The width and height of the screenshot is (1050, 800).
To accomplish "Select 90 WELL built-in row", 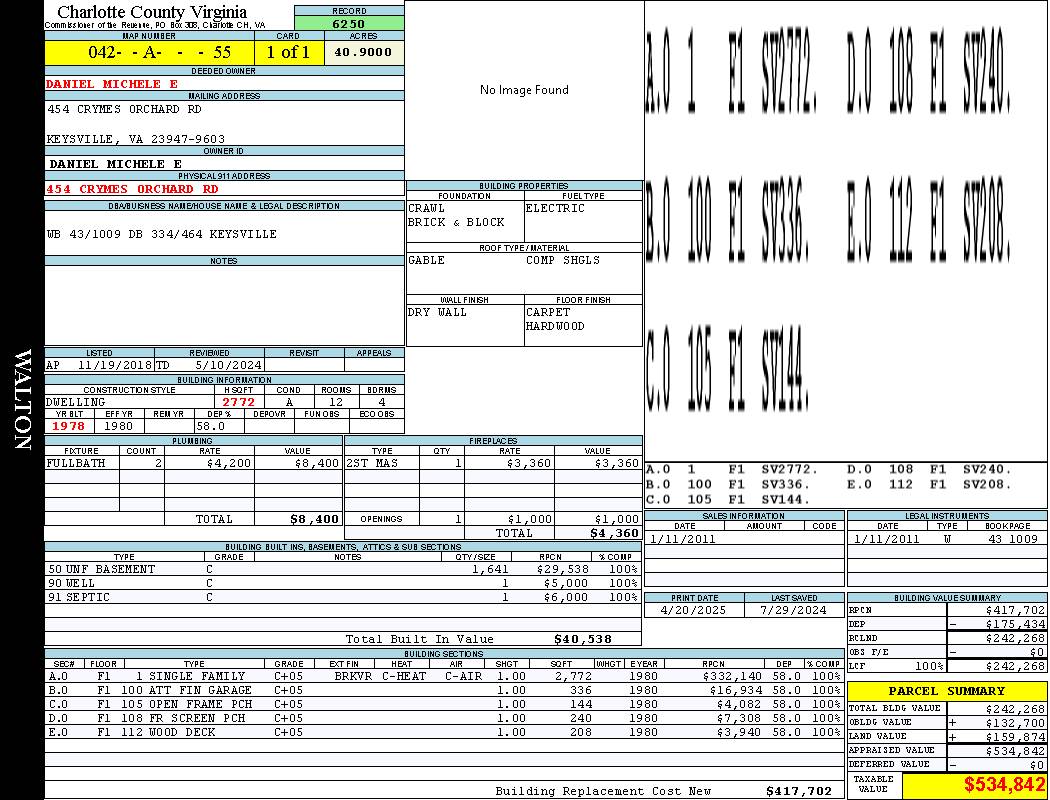I will 342,584.
